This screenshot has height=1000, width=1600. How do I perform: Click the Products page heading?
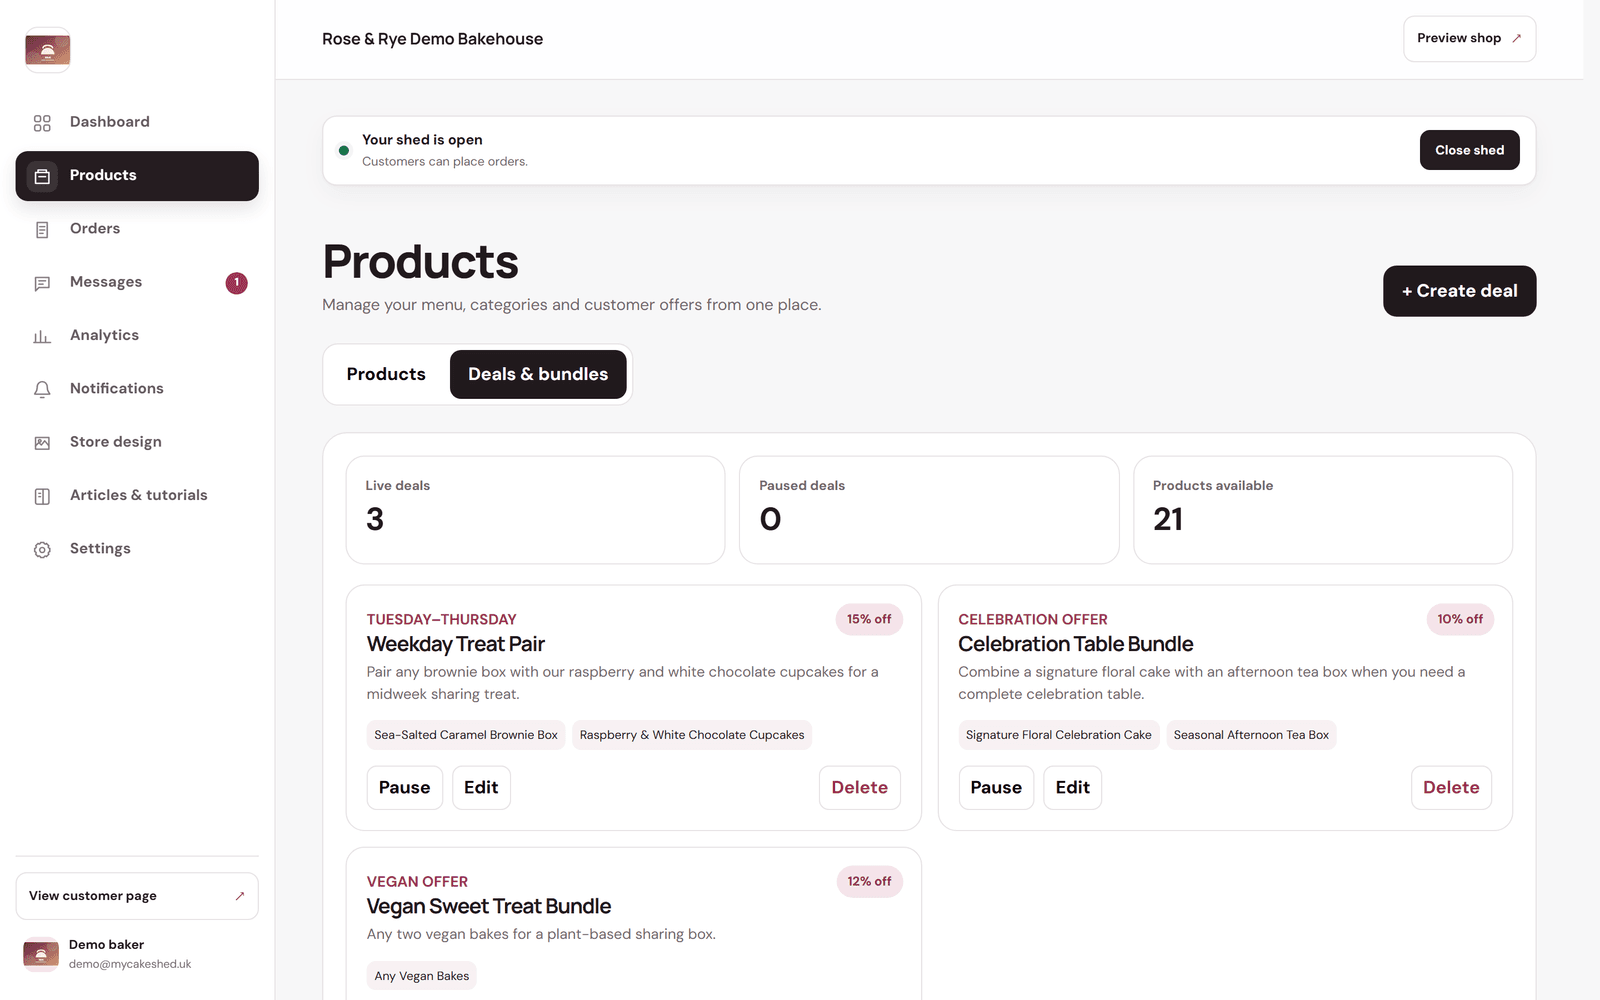point(420,262)
